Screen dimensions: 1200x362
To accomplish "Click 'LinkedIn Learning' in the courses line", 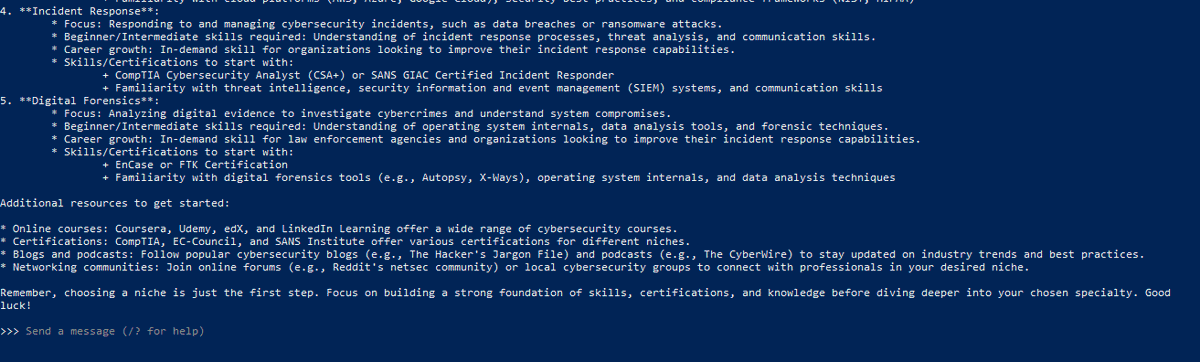I will (335, 229).
